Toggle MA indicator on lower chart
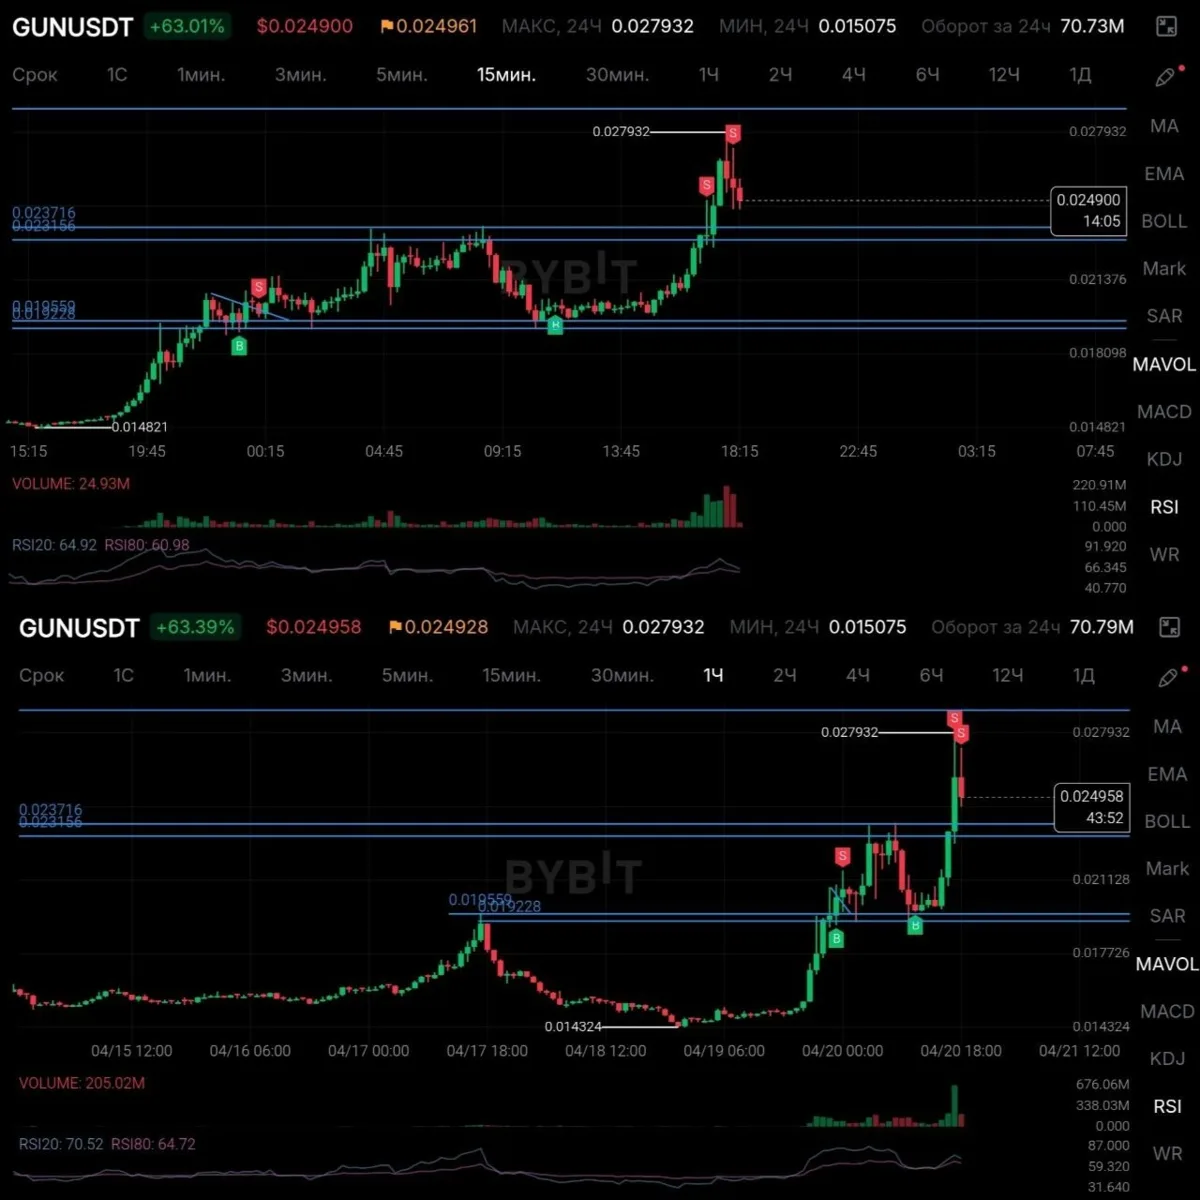 click(1167, 727)
